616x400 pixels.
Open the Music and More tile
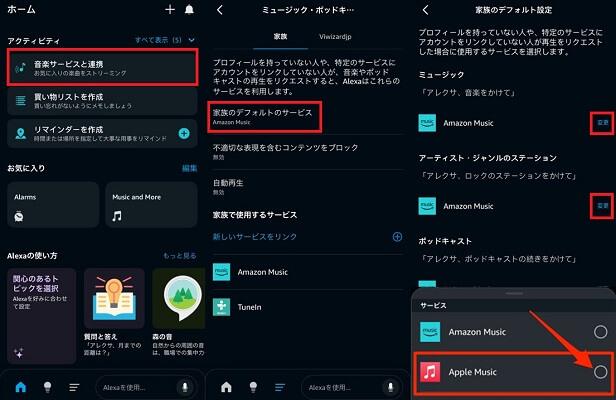click(151, 204)
